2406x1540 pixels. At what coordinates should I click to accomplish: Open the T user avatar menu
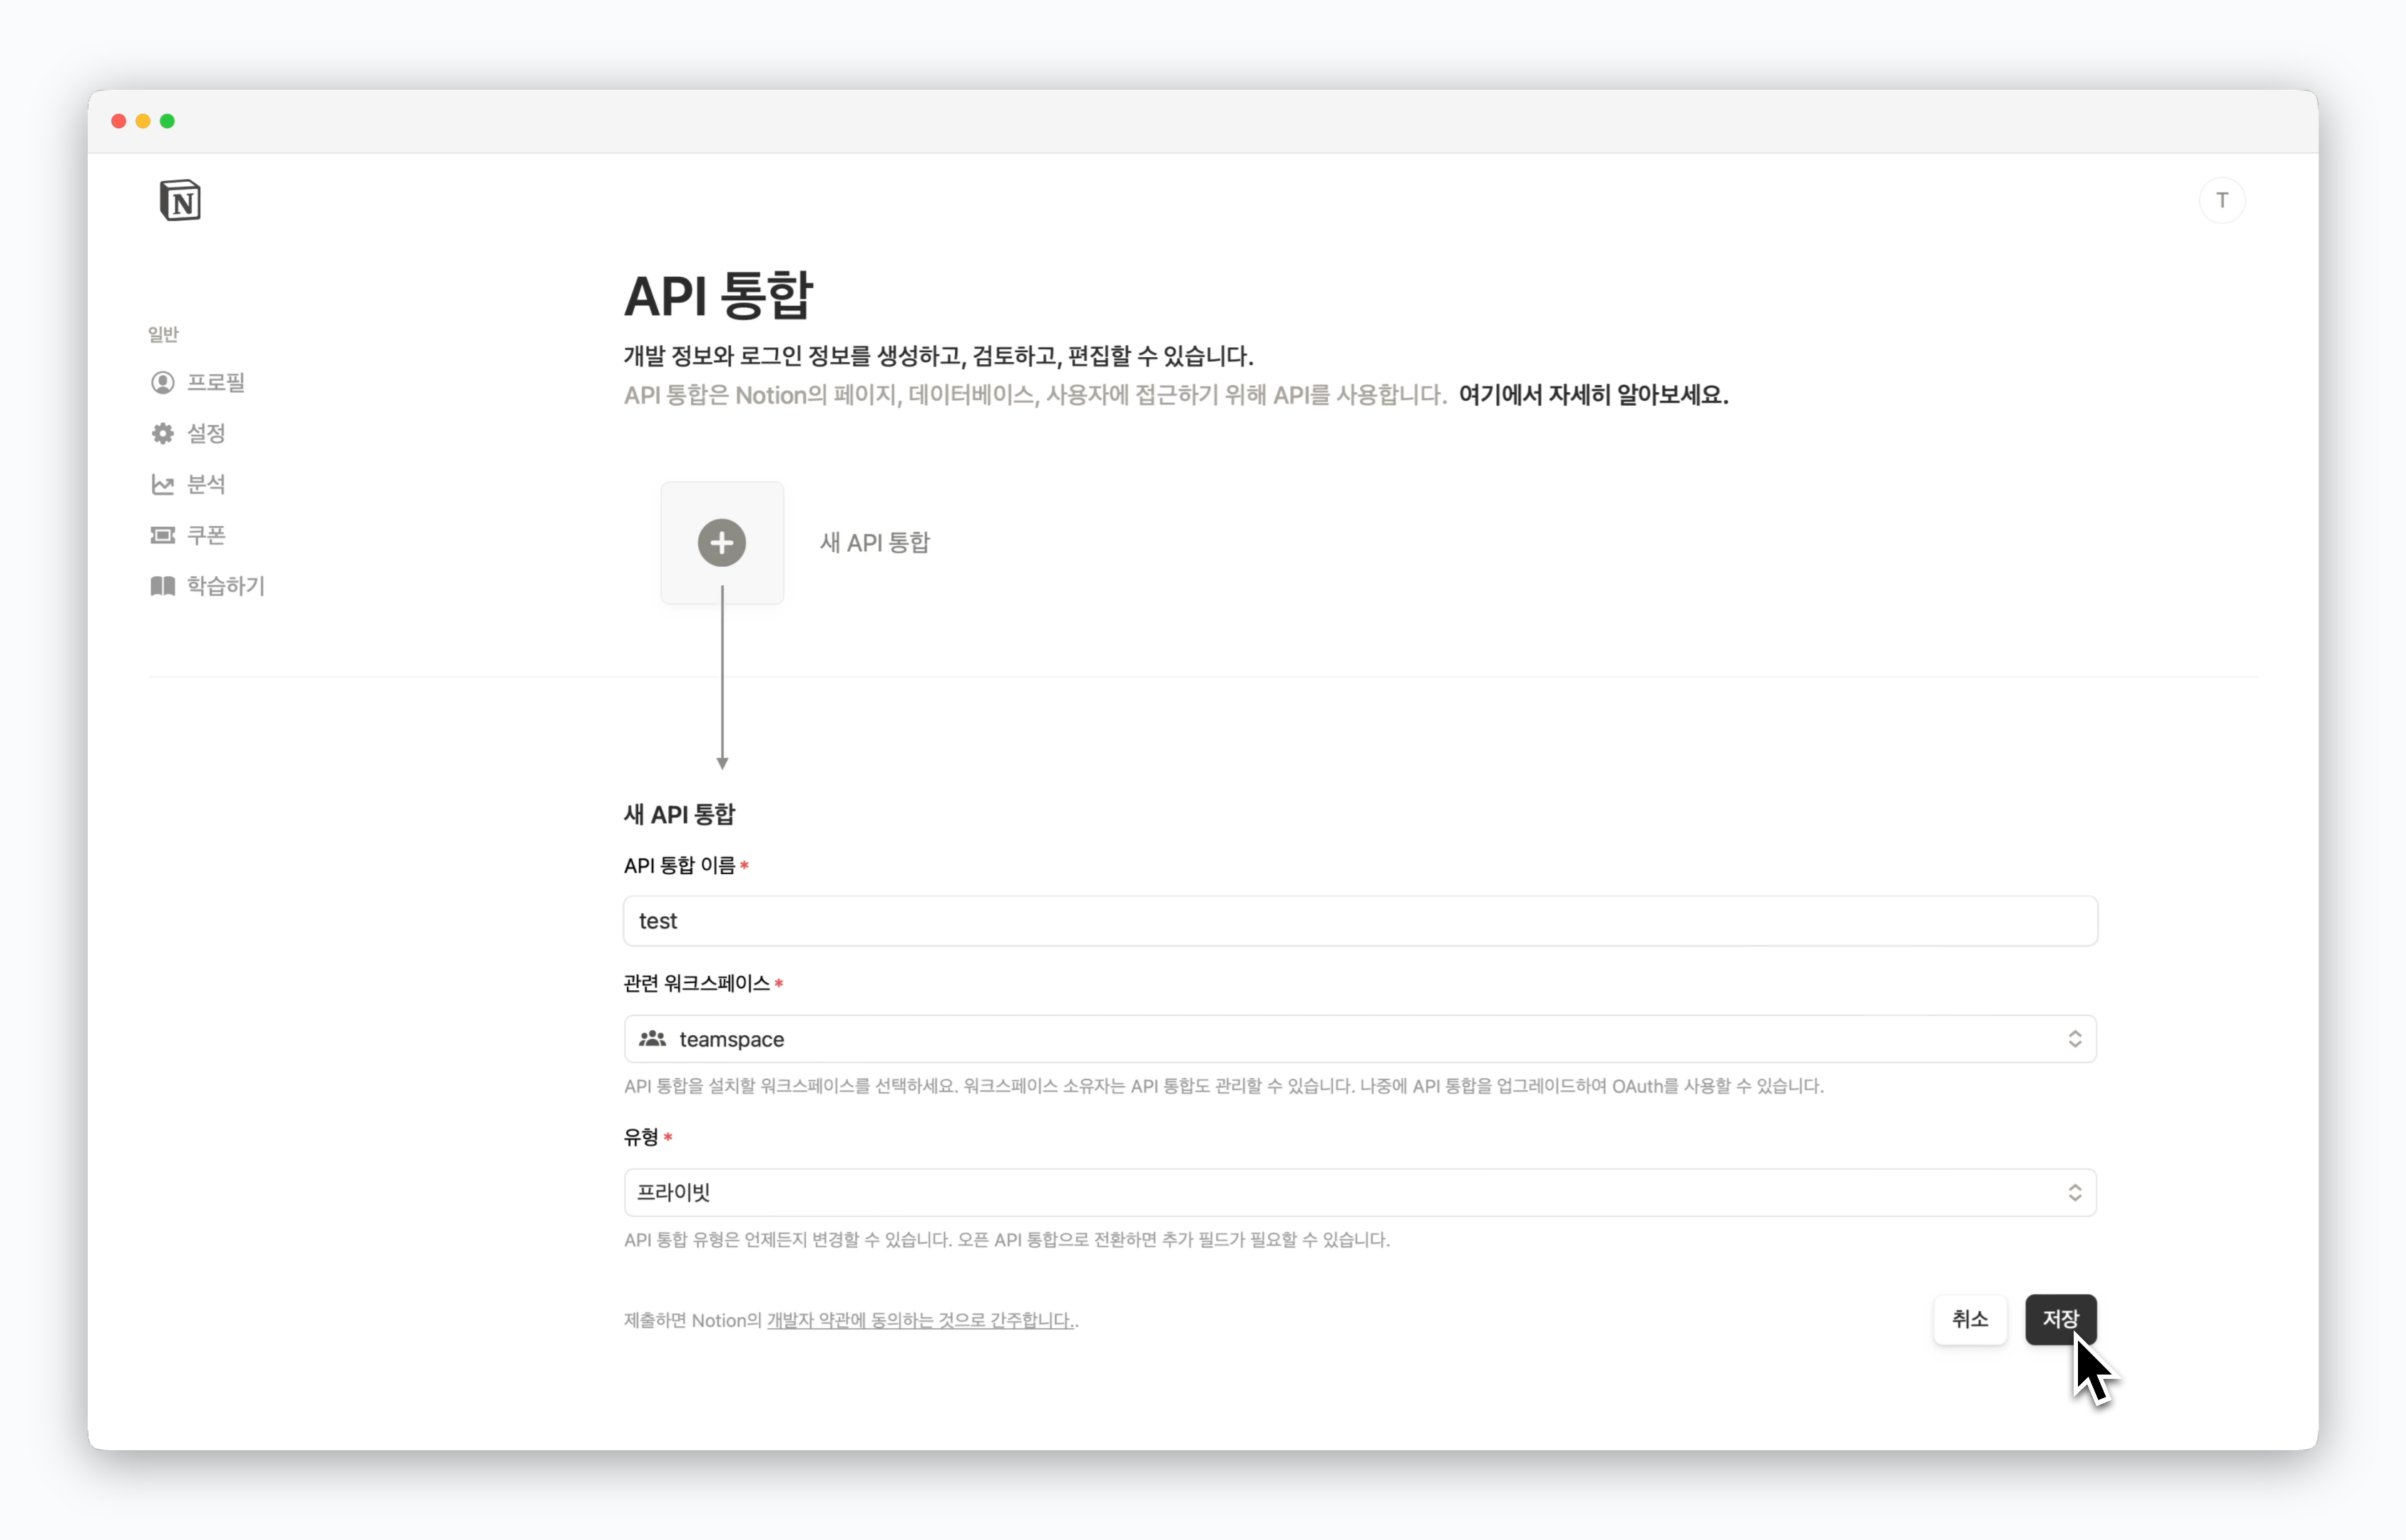click(2221, 200)
